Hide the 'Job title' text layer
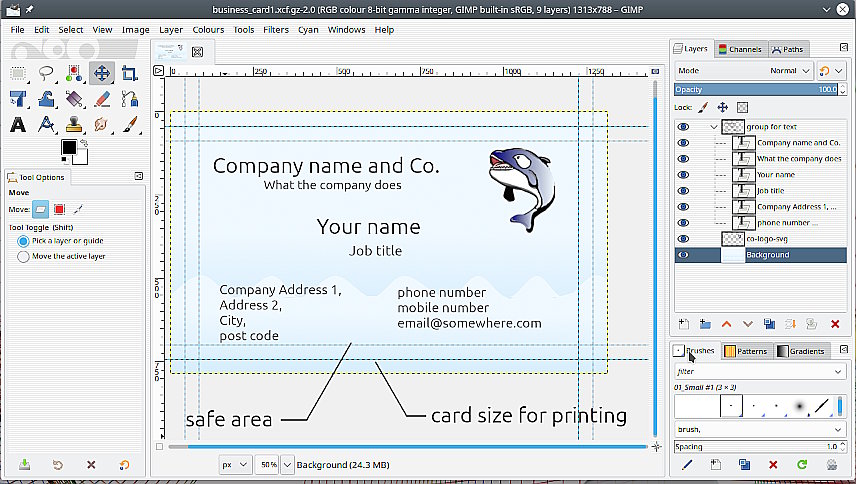 [x=683, y=191]
